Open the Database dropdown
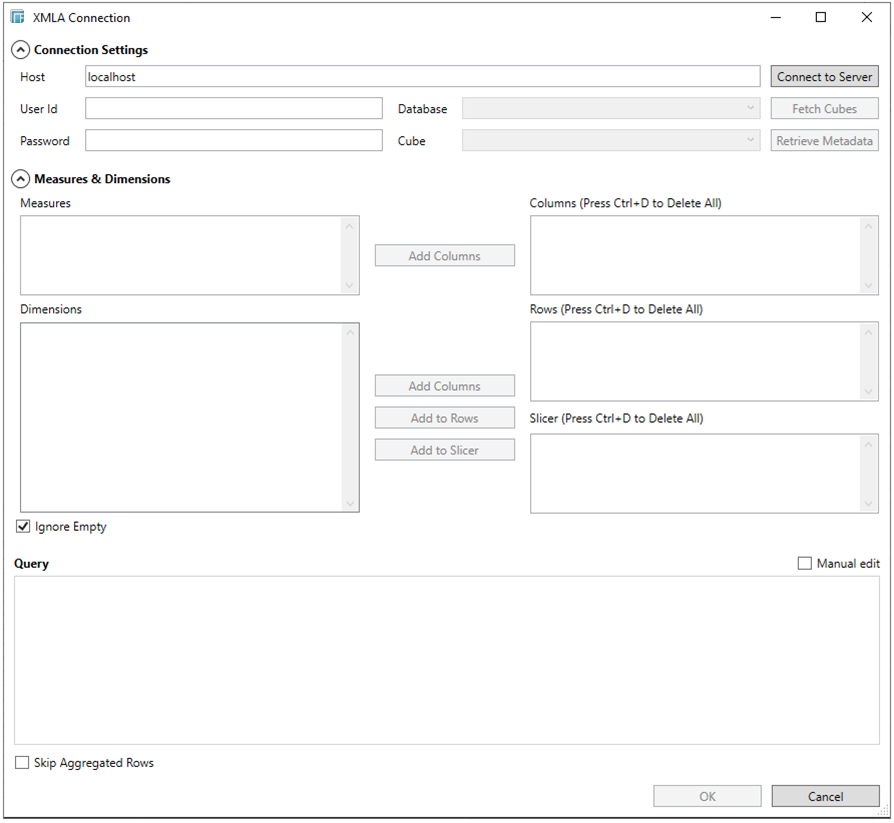Viewport: 894px width, 823px height. 610,109
